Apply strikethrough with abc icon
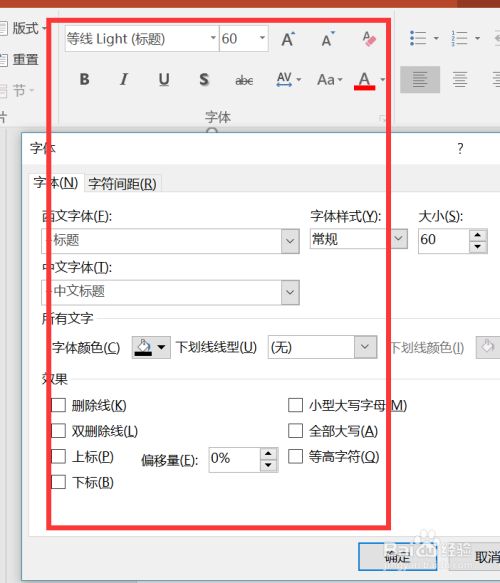 244,80
